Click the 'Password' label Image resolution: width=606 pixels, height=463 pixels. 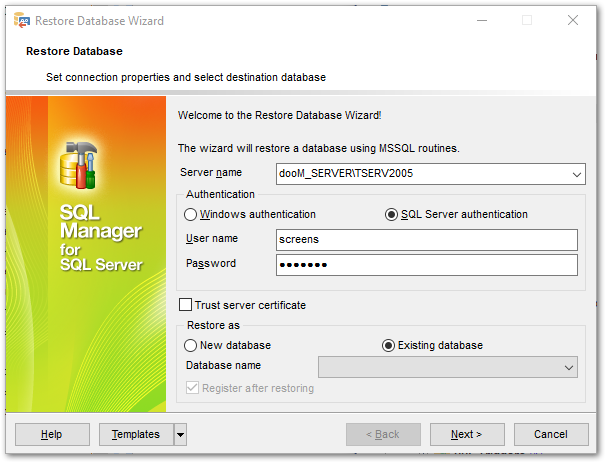tap(211, 264)
